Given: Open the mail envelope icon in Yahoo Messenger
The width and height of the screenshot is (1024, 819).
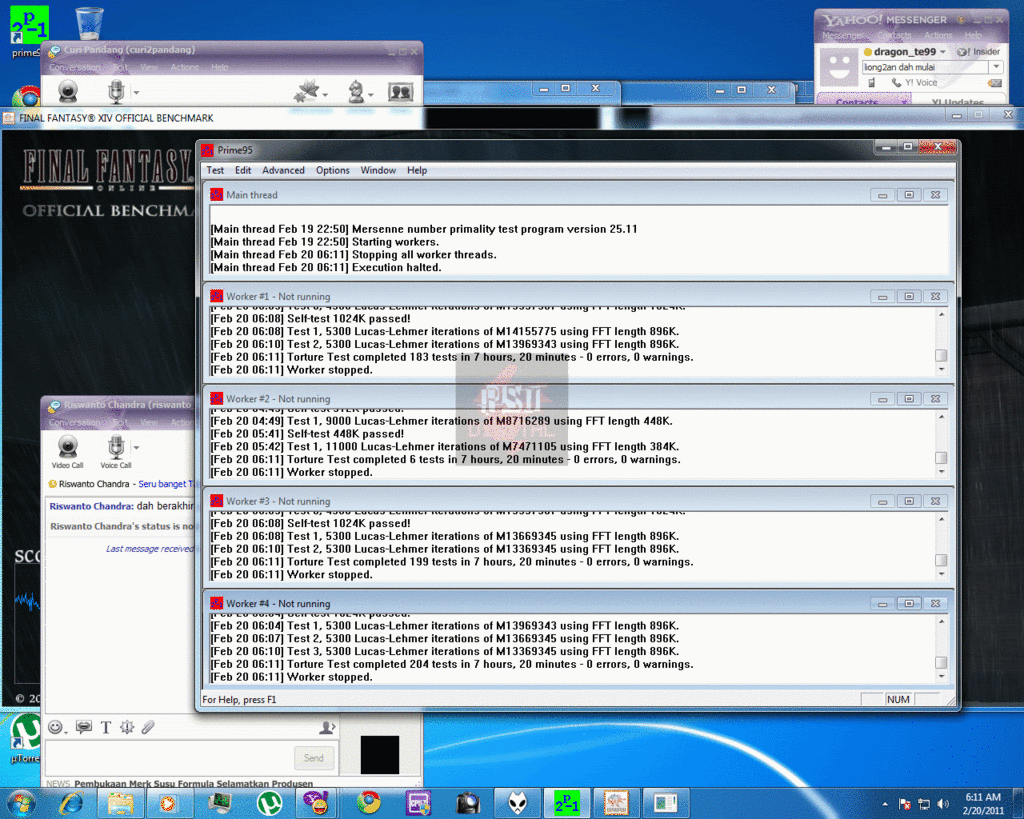Looking at the screenshot, I should (x=995, y=83).
